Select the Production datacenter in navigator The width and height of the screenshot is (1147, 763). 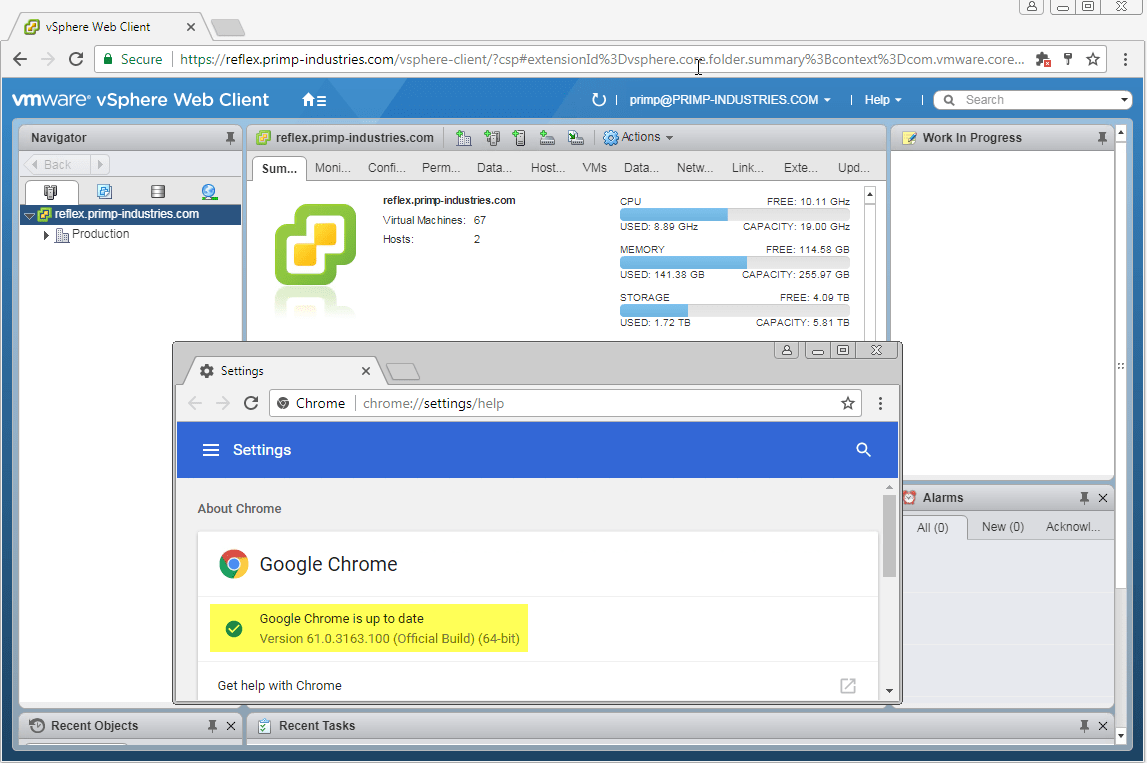[x=100, y=234]
